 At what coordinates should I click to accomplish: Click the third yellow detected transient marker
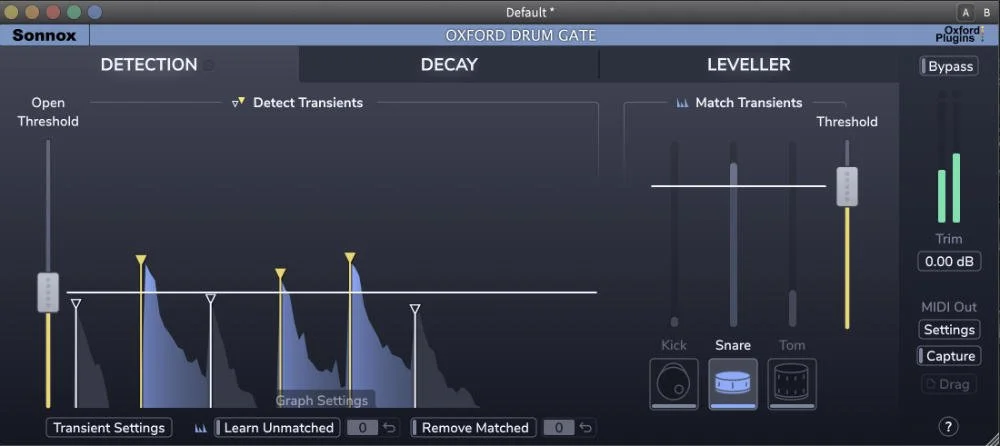pos(349,258)
